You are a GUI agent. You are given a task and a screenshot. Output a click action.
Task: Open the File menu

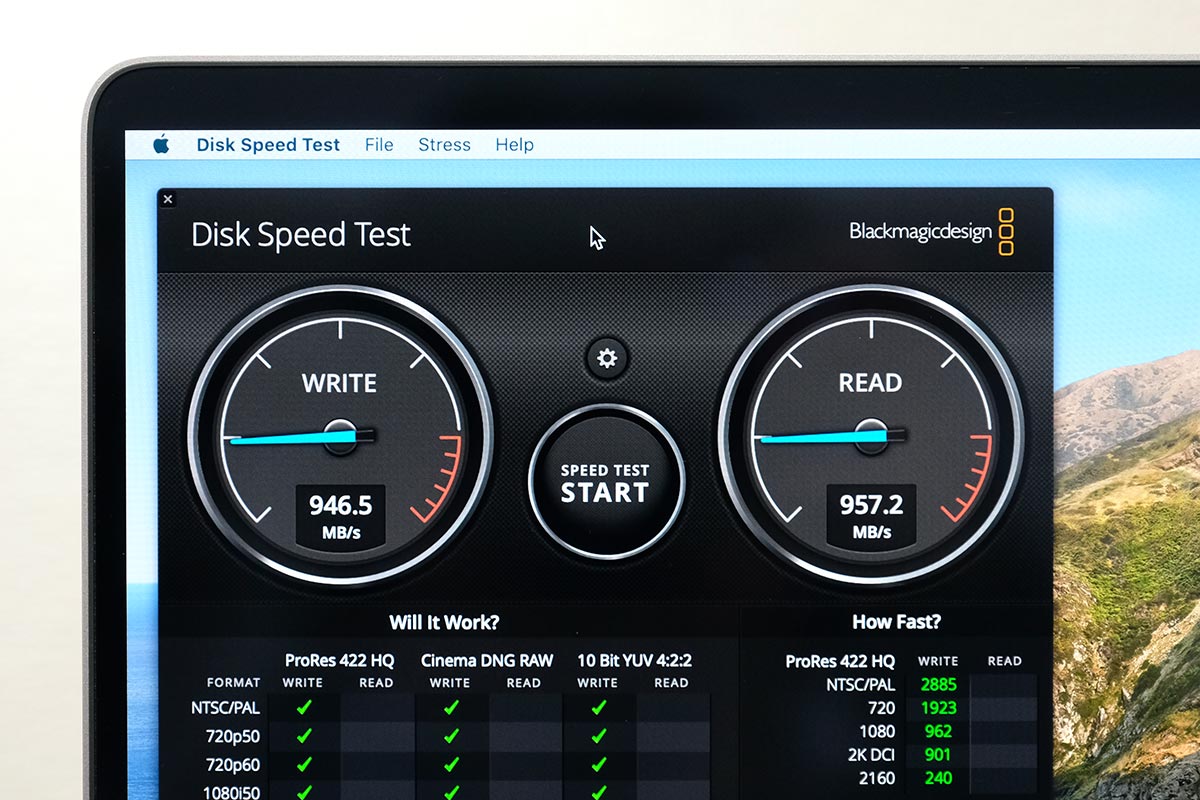click(x=379, y=145)
